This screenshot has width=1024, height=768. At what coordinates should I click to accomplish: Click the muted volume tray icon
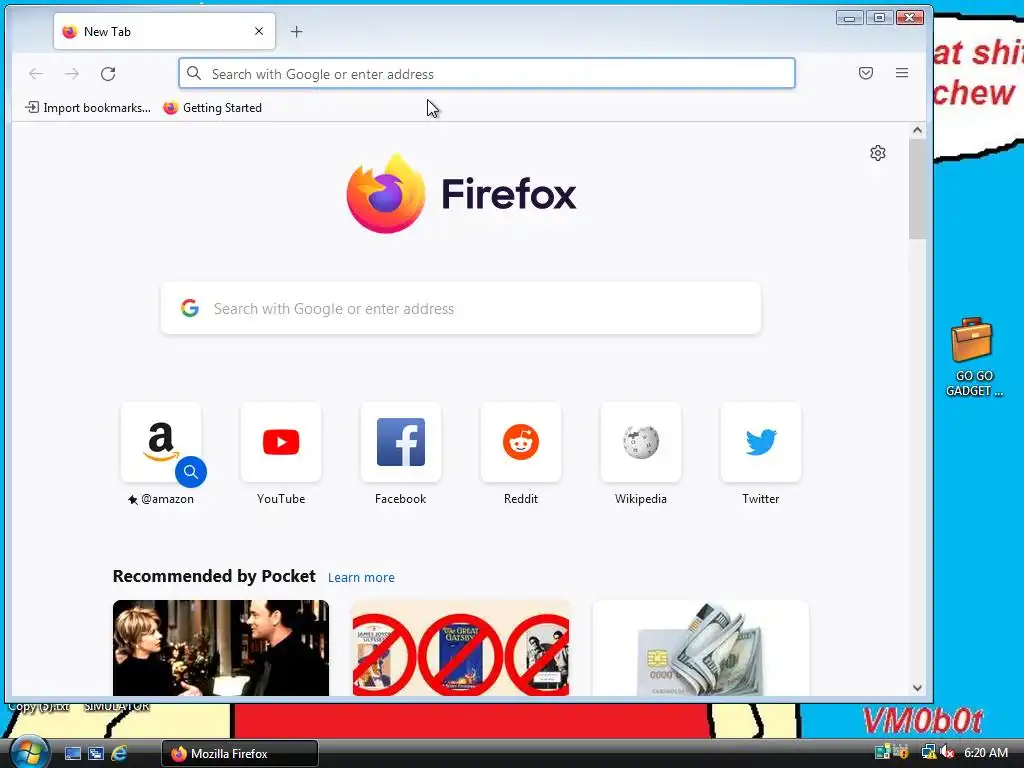pyautogui.click(x=947, y=753)
